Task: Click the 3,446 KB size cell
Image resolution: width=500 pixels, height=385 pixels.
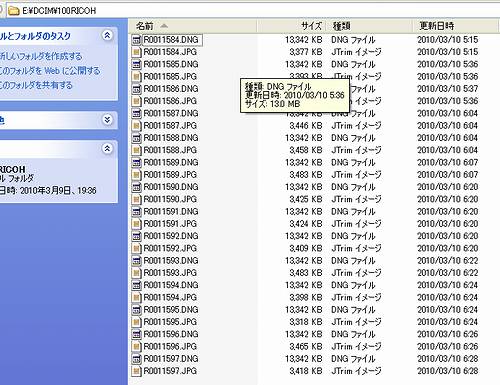Action: 306,126
